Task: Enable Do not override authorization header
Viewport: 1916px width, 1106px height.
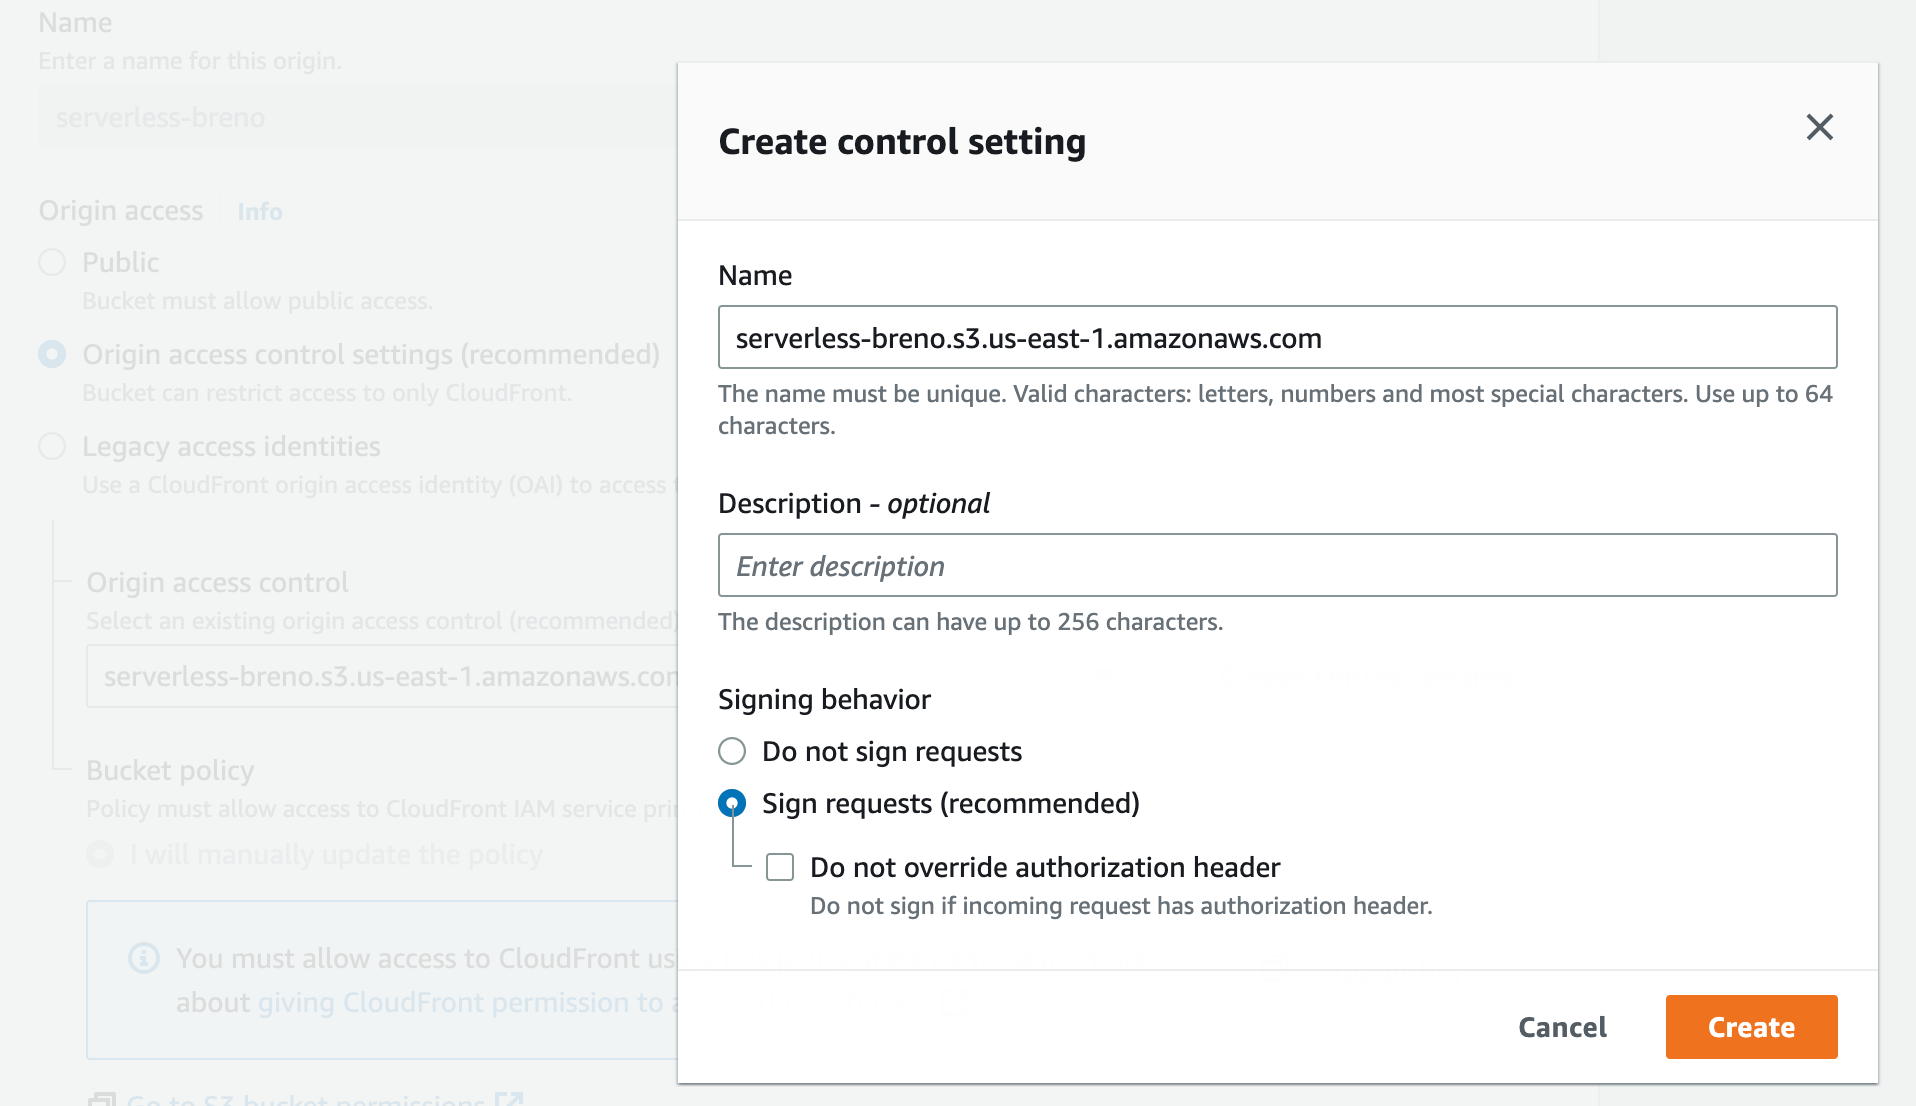Action: (780, 867)
